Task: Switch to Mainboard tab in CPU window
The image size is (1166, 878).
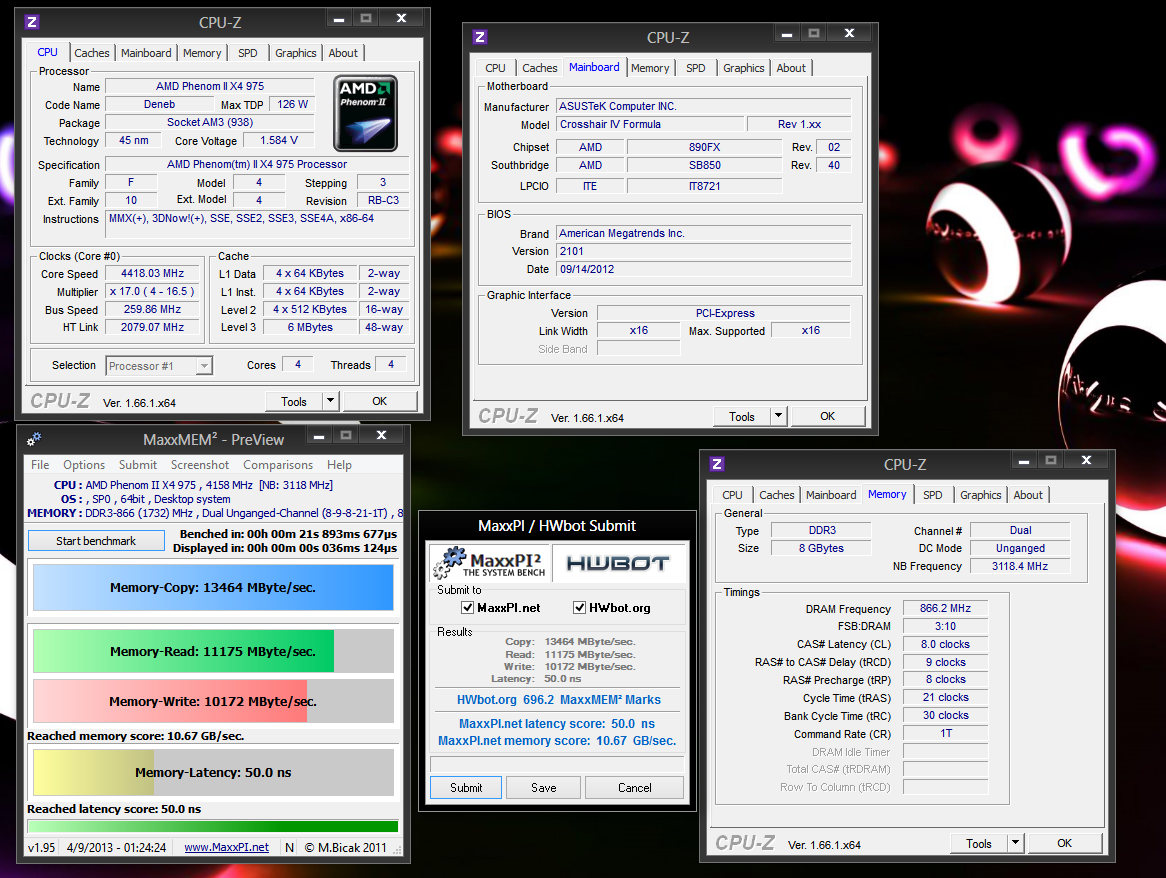Action: [146, 53]
